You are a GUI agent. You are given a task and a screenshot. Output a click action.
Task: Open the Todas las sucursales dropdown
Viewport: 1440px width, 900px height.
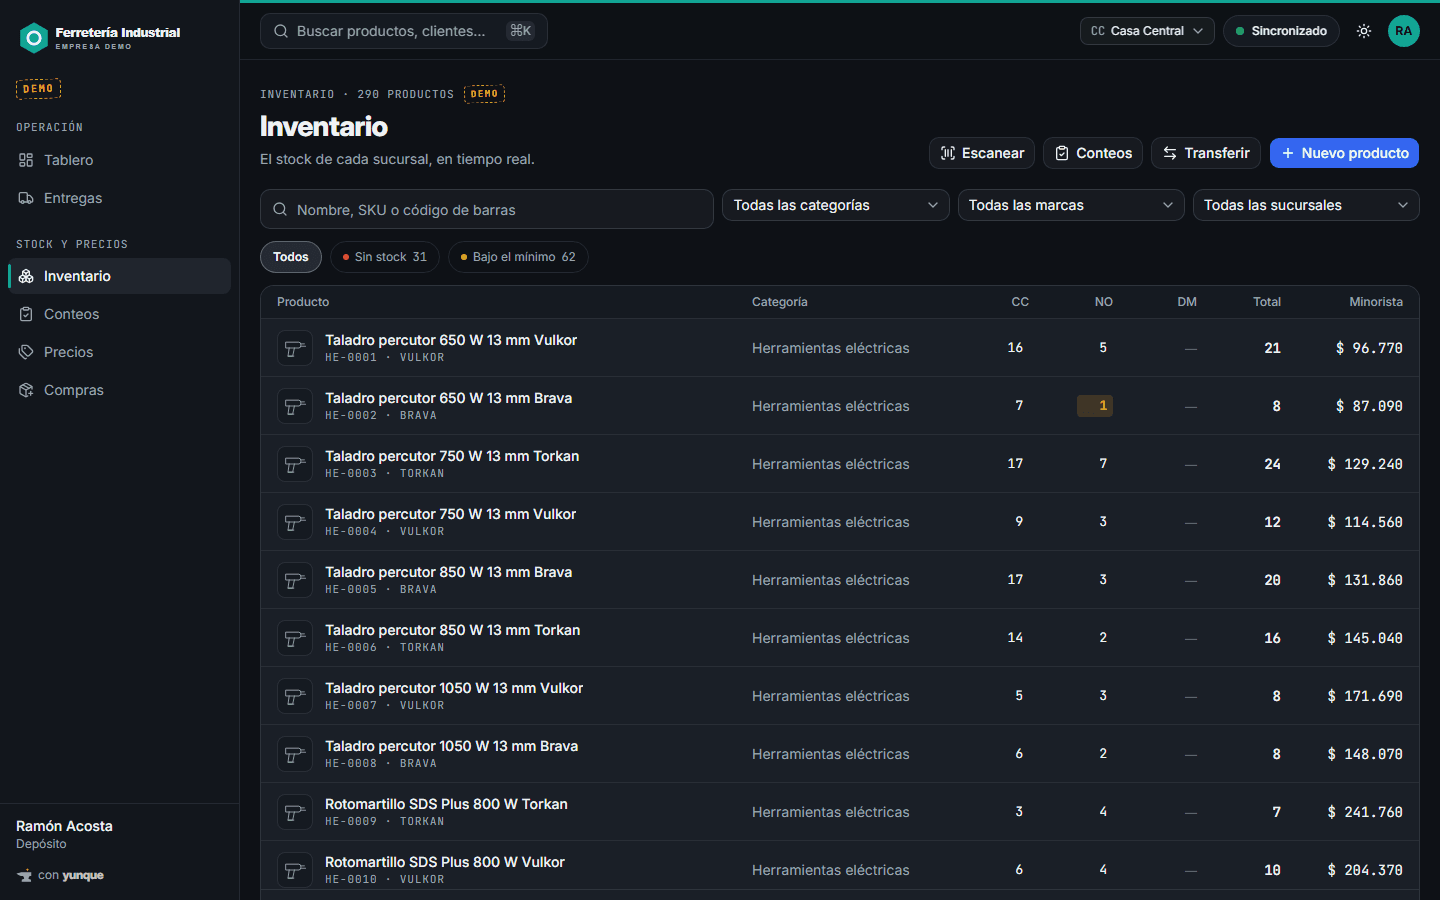[1306, 205]
